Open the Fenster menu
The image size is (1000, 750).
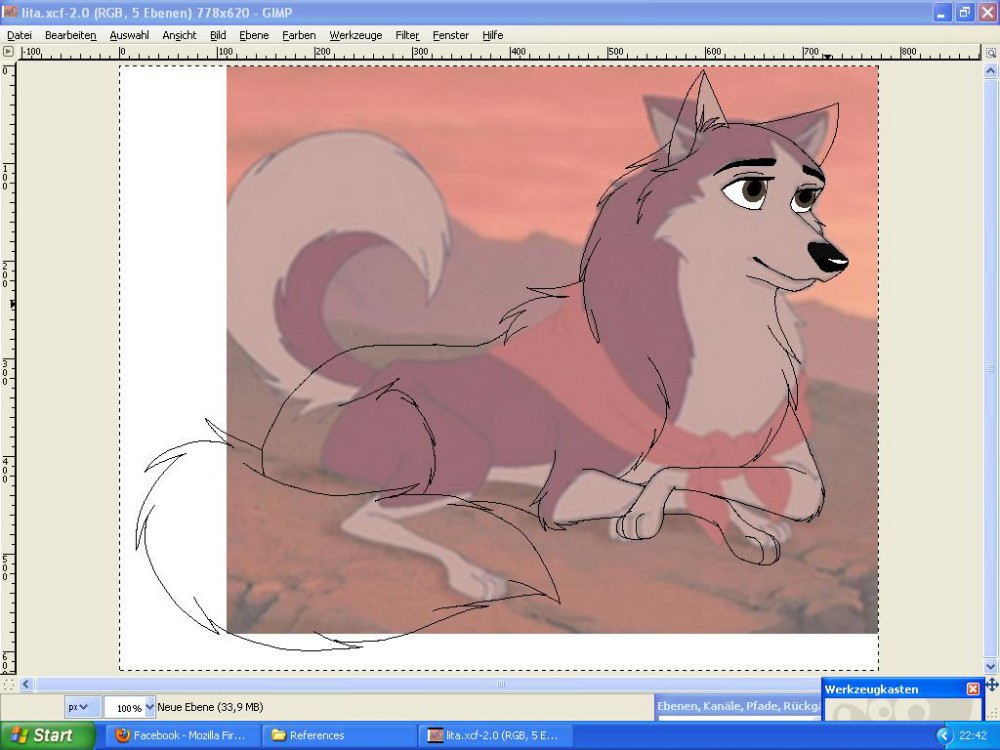point(450,35)
